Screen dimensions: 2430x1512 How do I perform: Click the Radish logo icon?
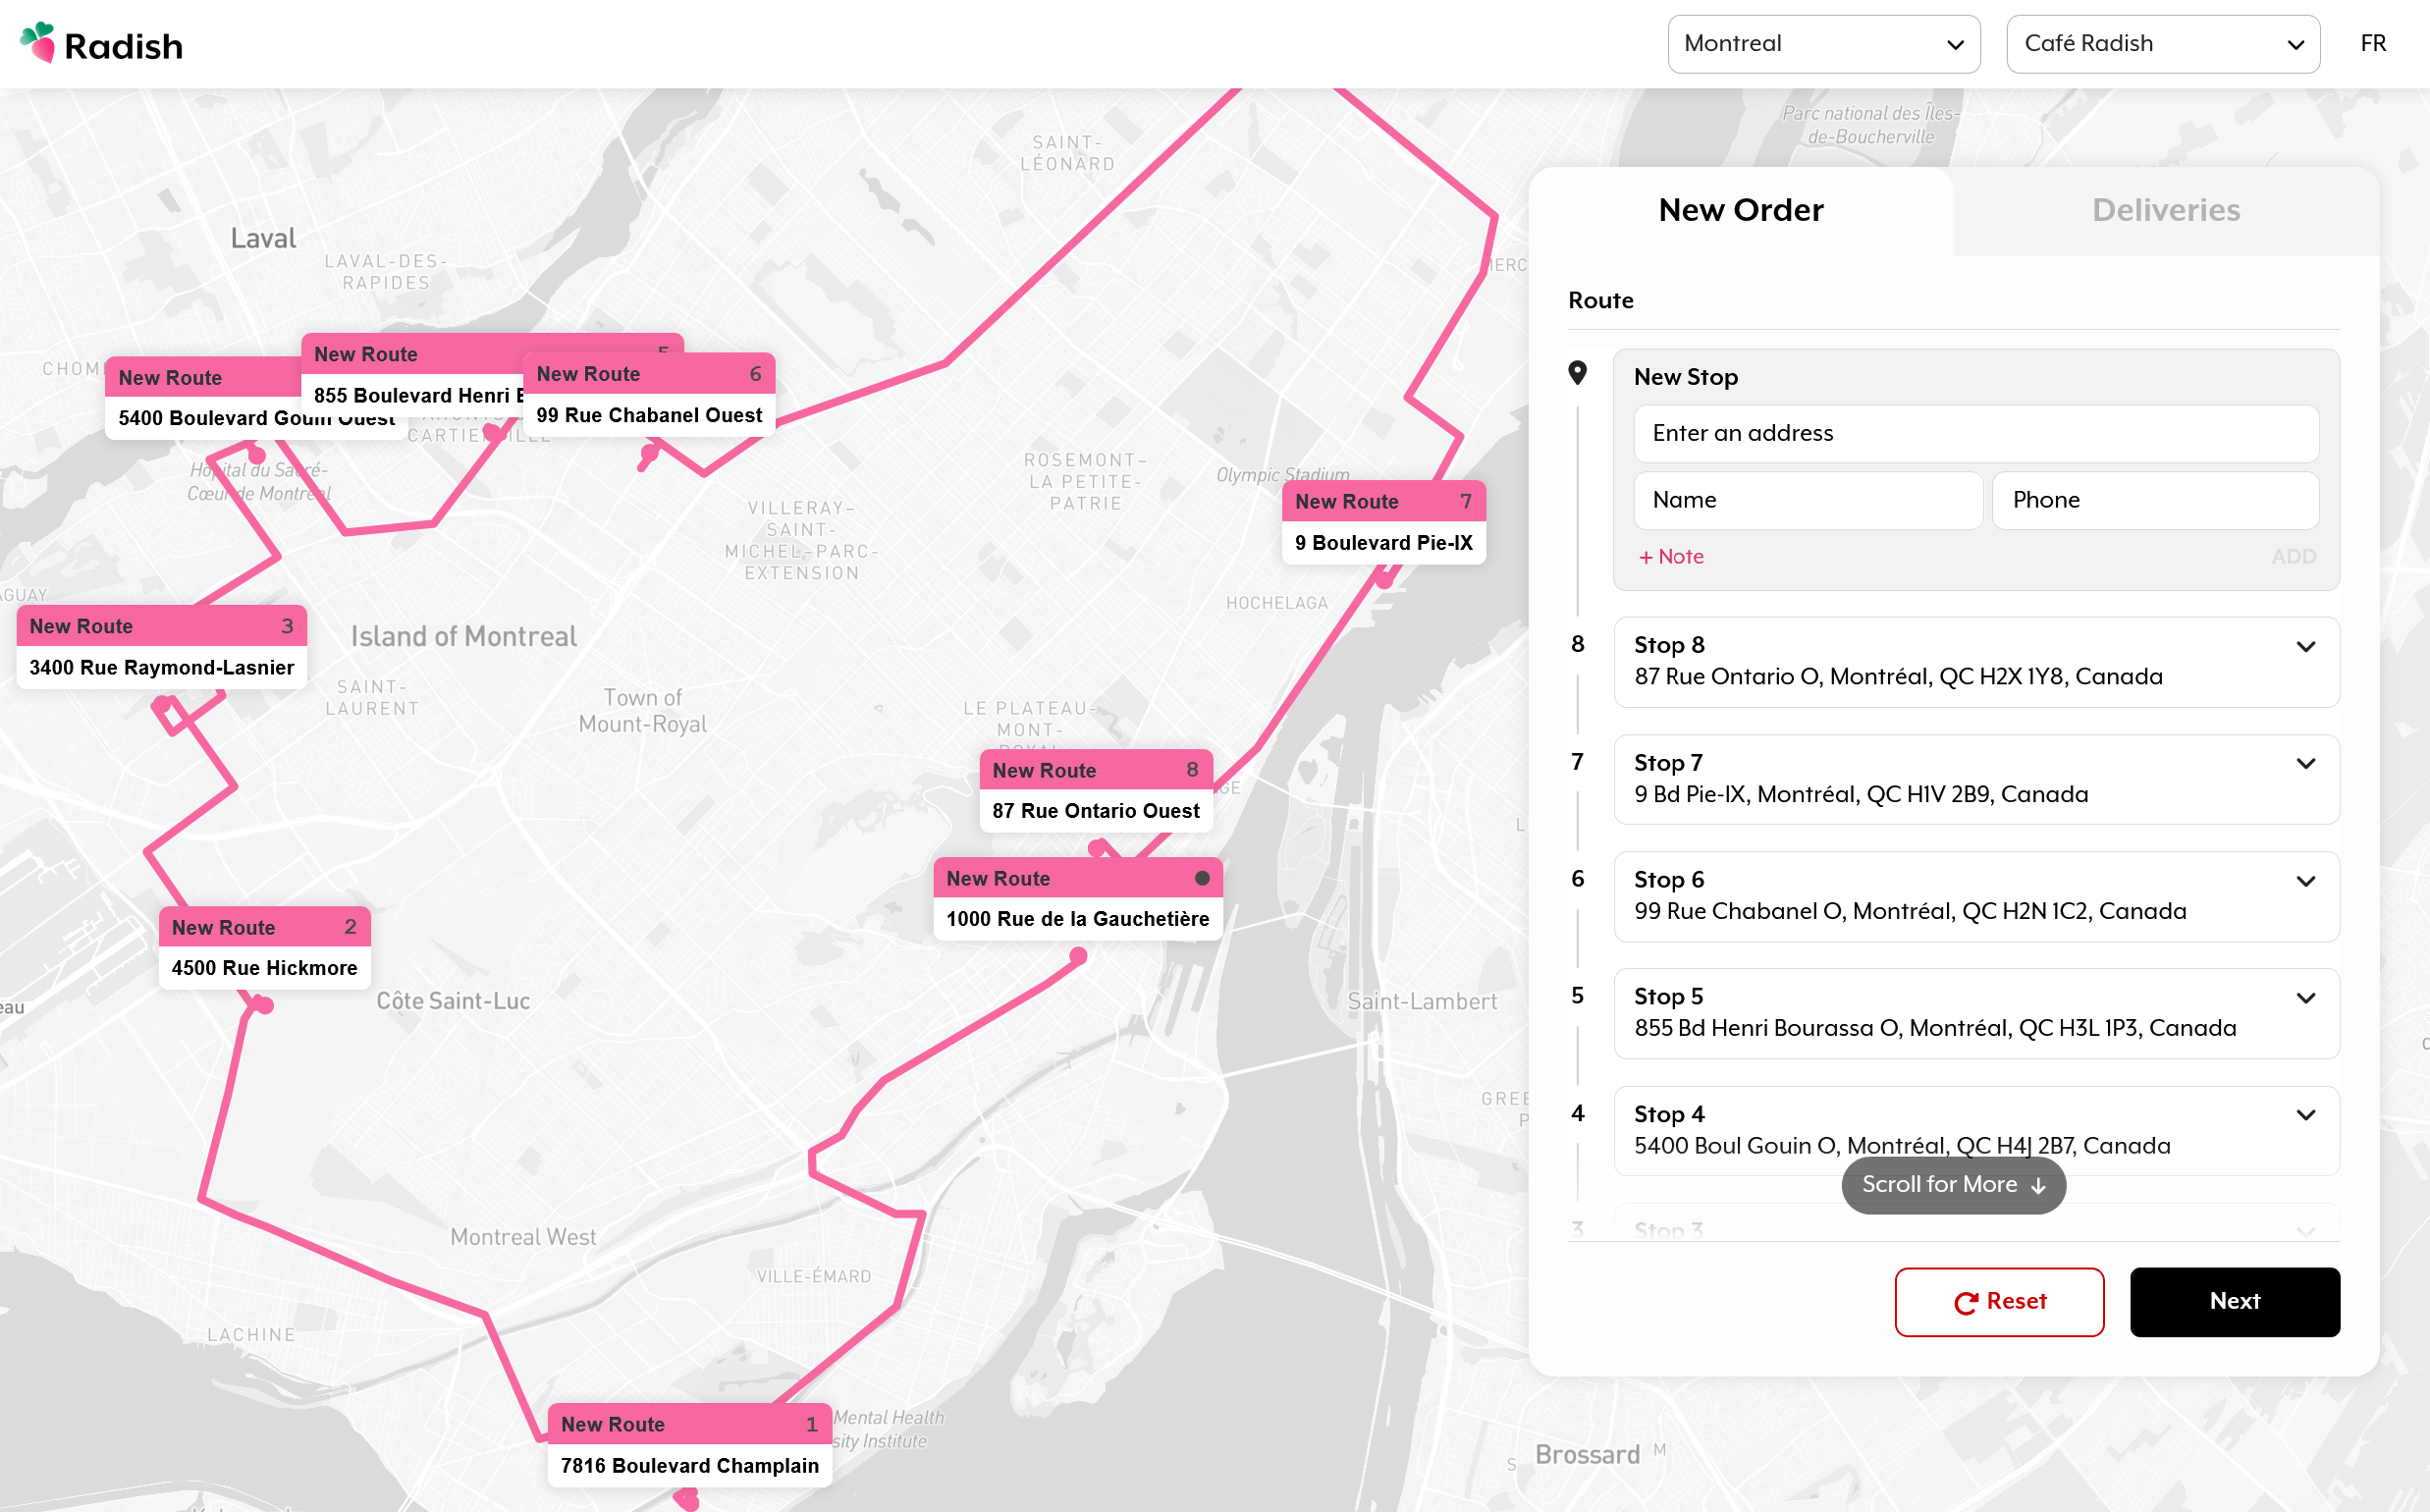38,43
